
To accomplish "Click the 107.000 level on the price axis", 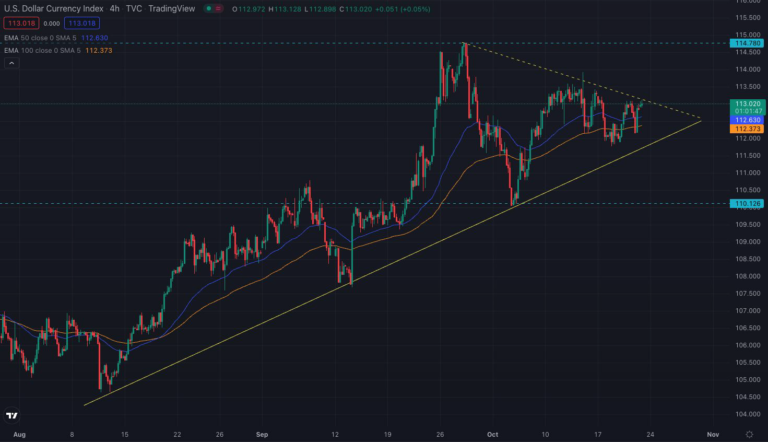I will tap(748, 311).
